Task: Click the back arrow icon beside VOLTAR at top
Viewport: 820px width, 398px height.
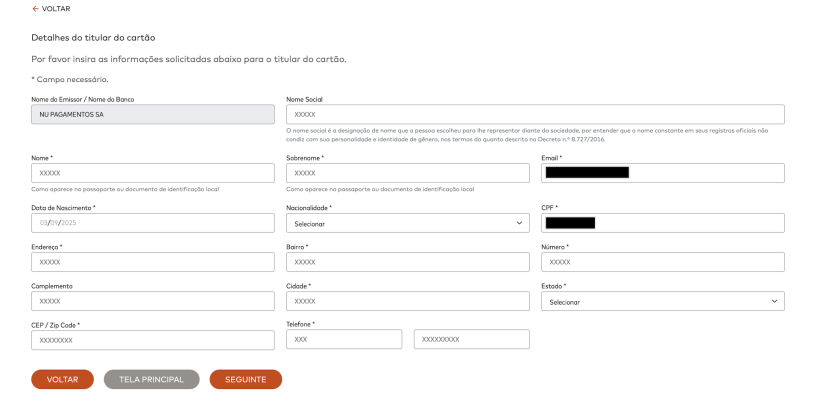Action: [36, 9]
